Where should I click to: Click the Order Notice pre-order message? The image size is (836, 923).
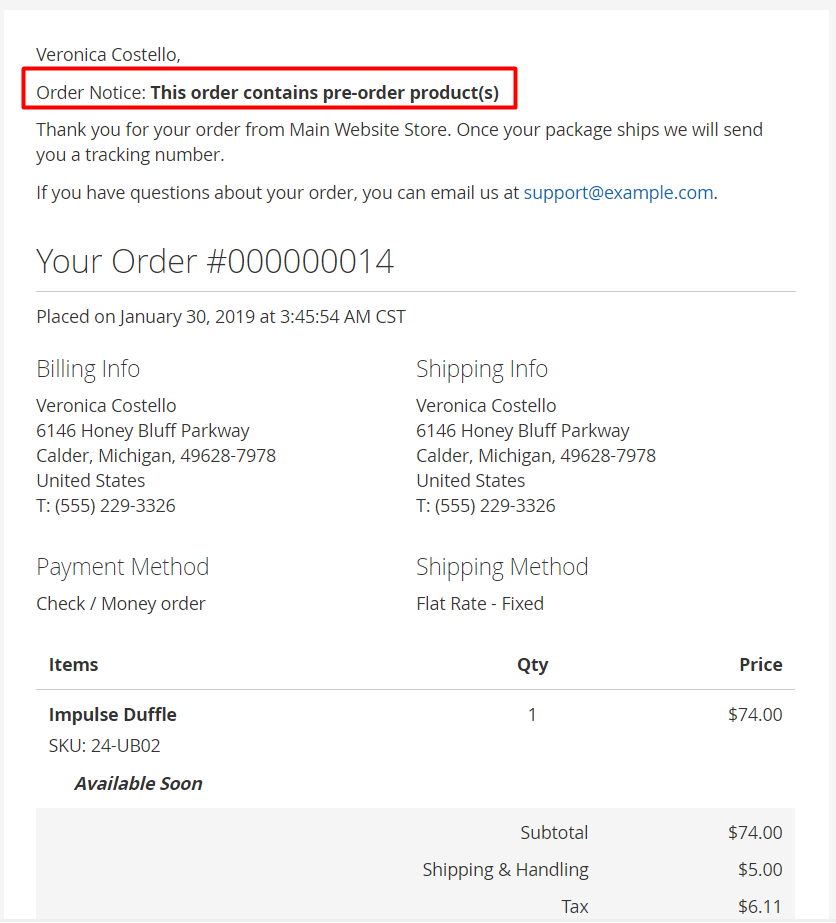coord(268,93)
